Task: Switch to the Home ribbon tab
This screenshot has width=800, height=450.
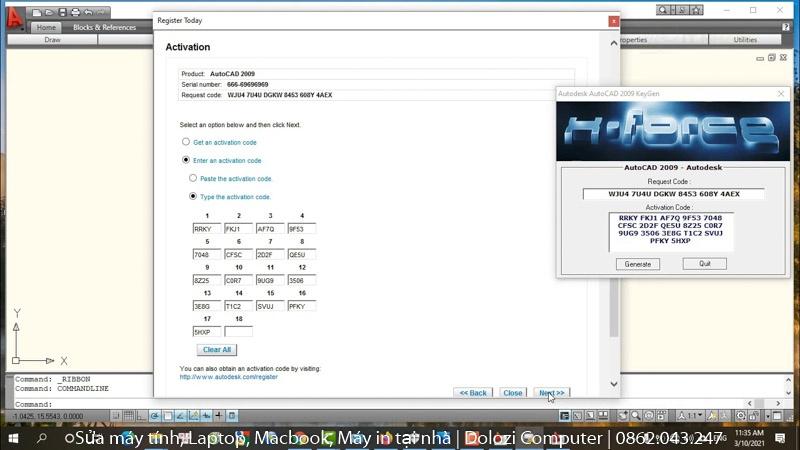Action: tap(46, 27)
